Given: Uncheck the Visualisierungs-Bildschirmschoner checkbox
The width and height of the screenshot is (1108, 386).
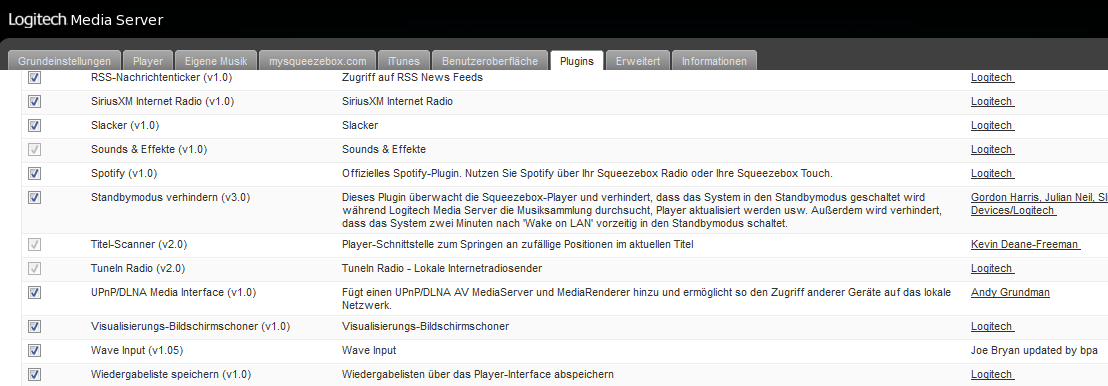Looking at the screenshot, I should (34, 327).
